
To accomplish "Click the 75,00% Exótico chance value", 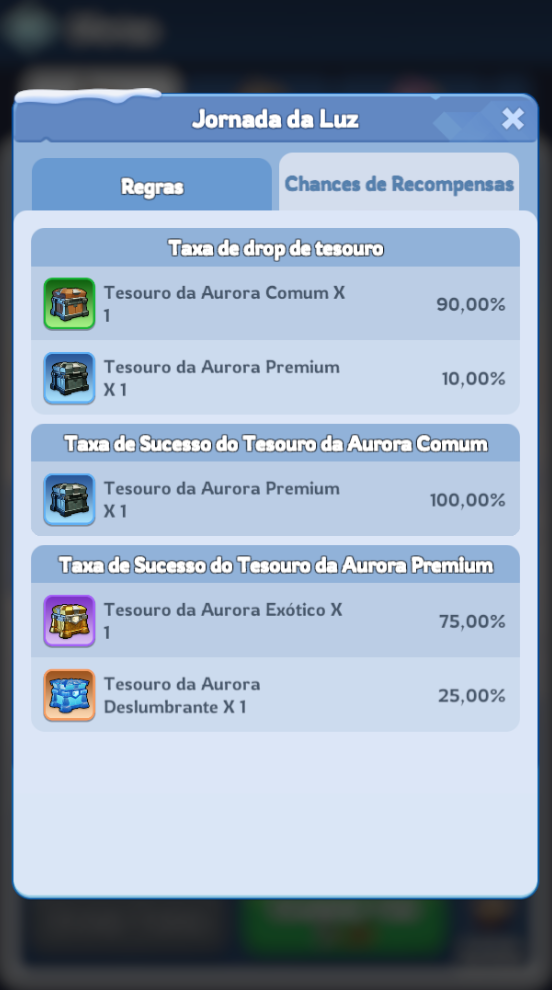I will 472,621.
